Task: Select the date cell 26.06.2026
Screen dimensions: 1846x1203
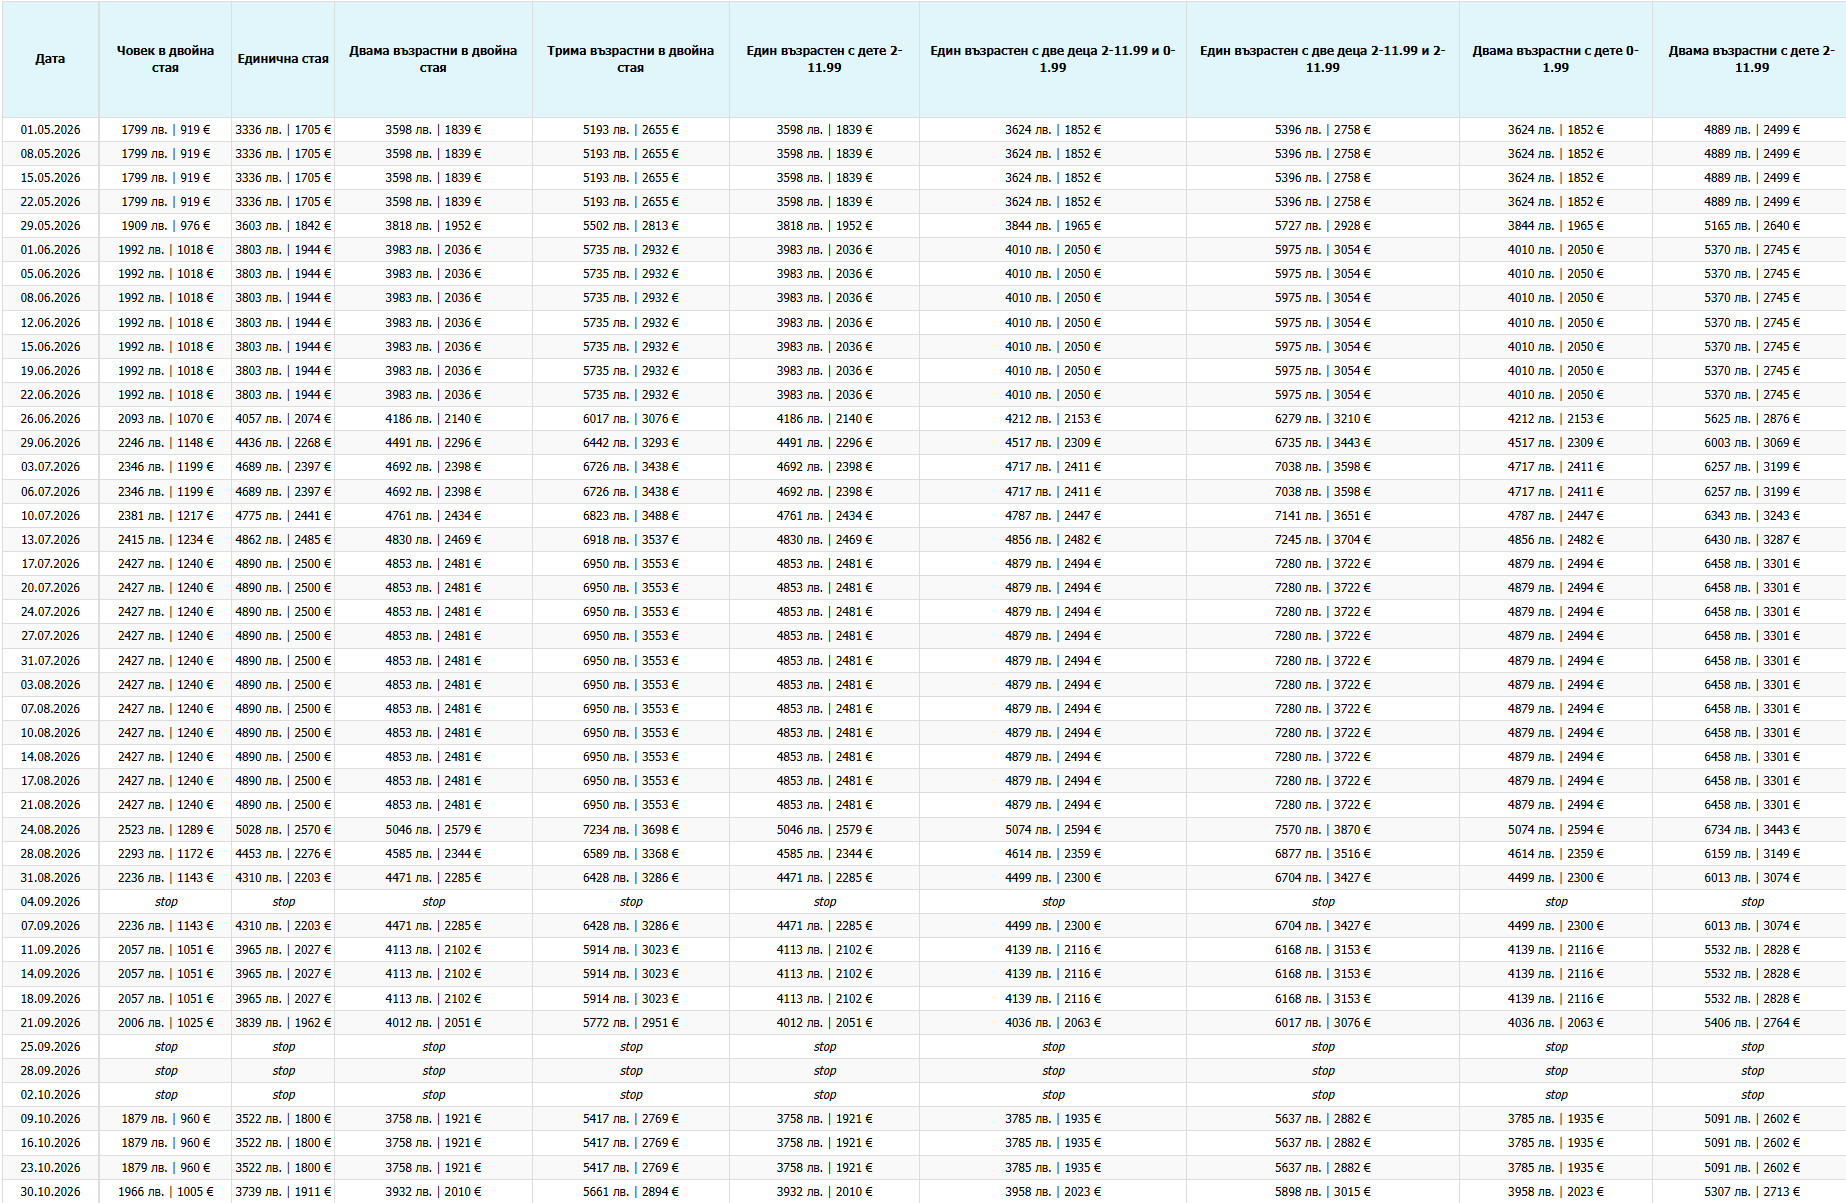Action: [x=50, y=419]
